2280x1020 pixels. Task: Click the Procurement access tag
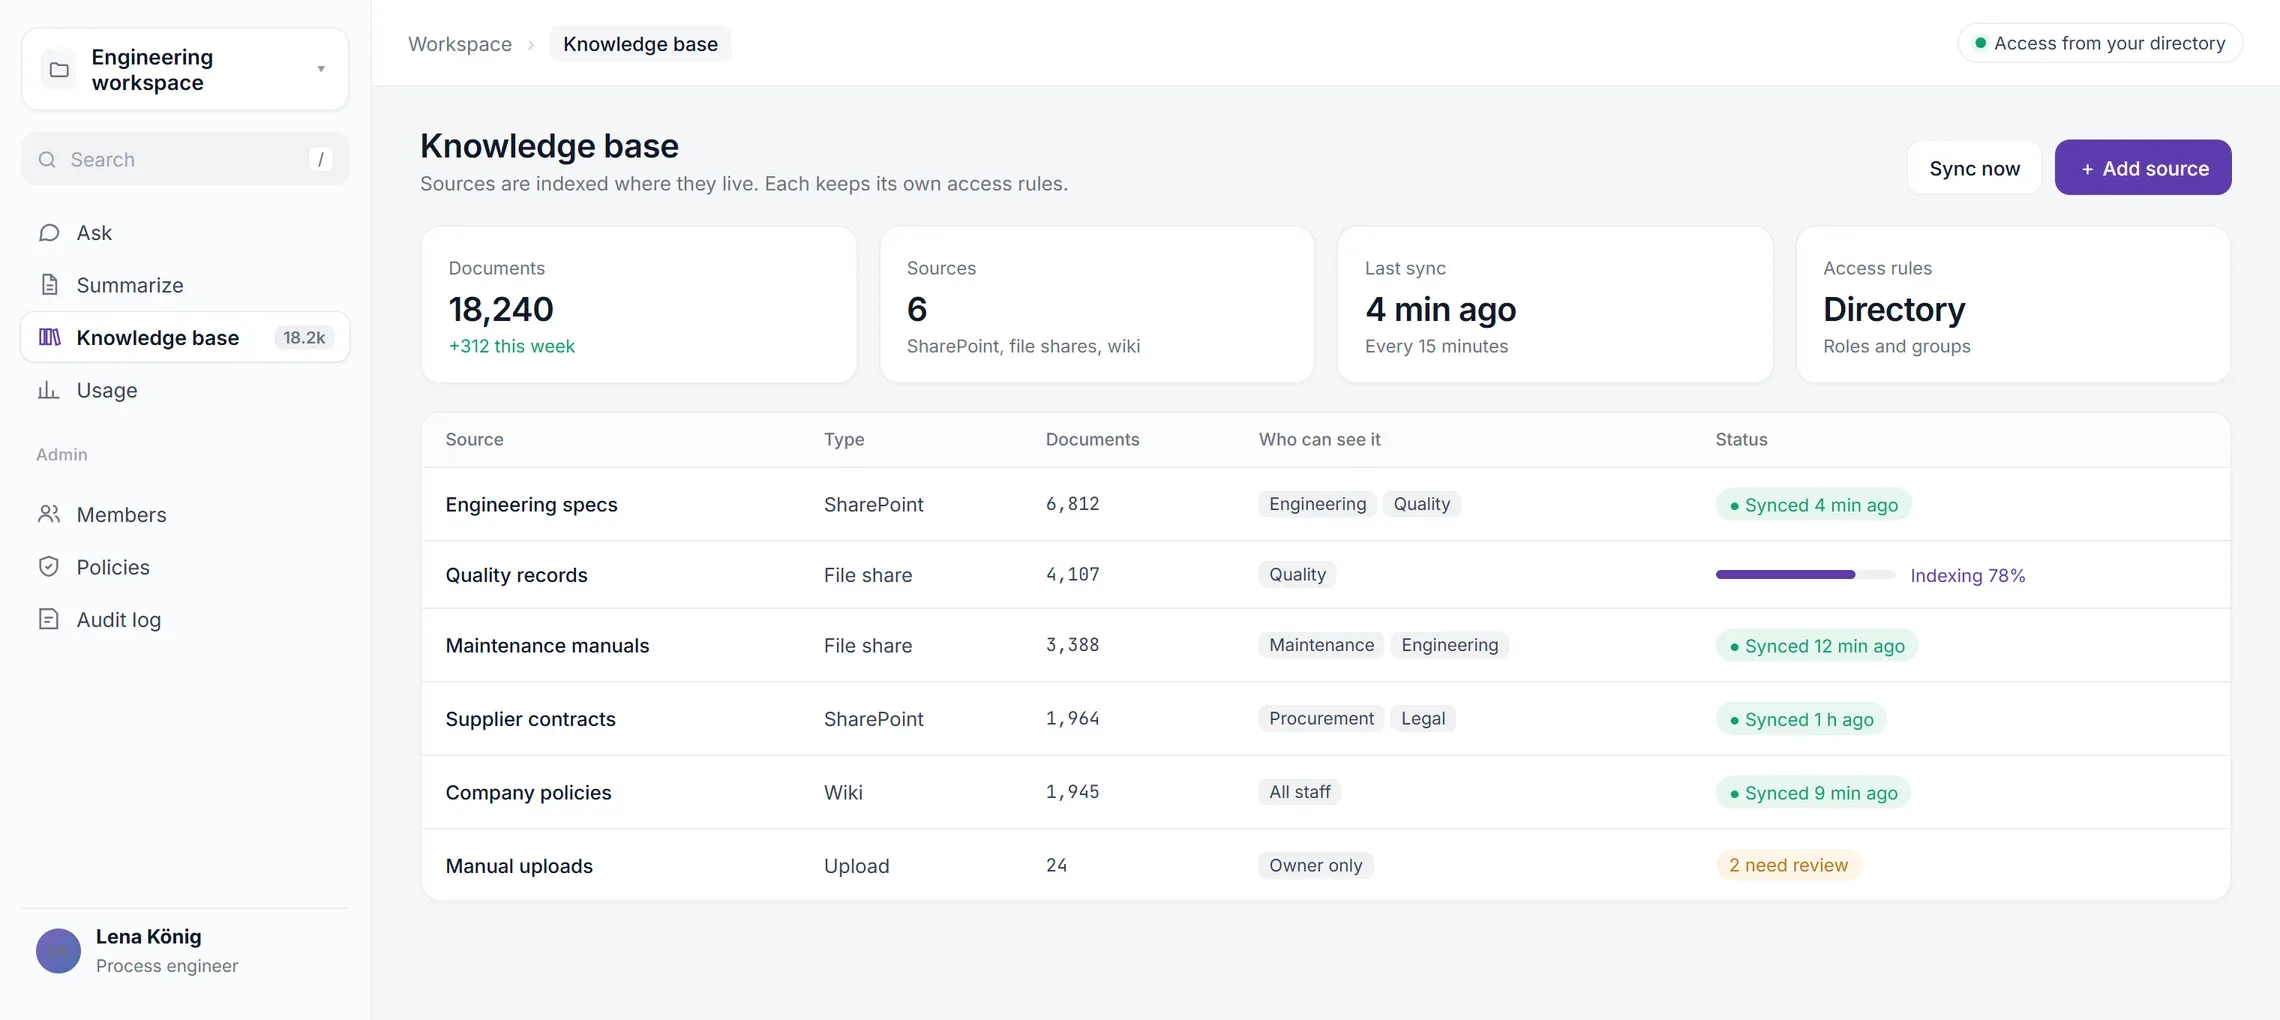point(1321,718)
